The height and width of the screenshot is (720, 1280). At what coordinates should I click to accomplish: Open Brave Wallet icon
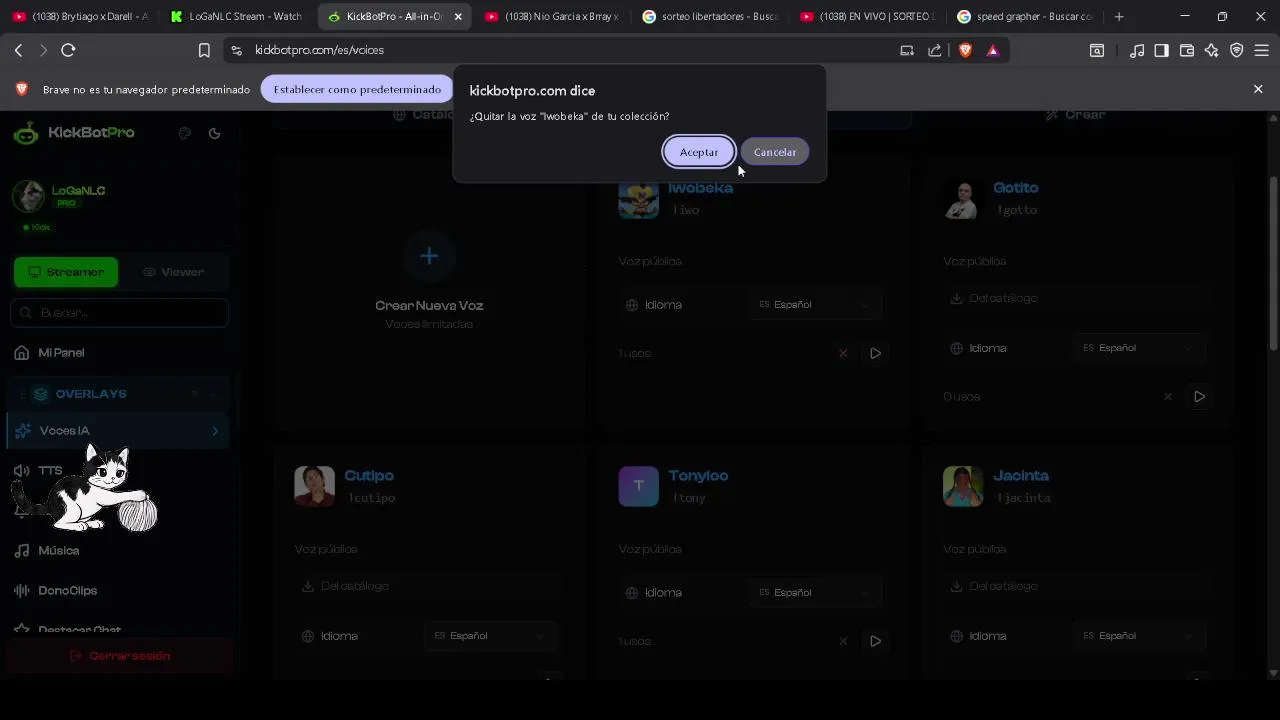[1187, 50]
